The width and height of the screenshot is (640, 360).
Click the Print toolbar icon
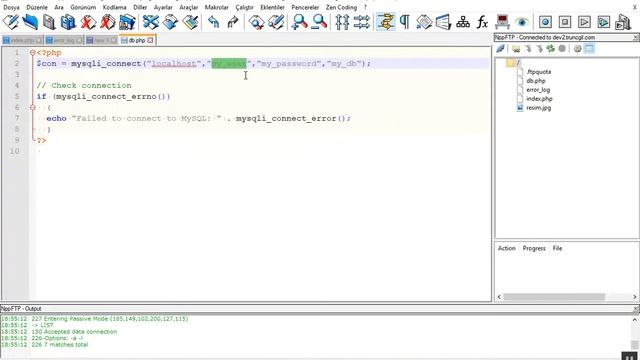click(x=127, y=22)
